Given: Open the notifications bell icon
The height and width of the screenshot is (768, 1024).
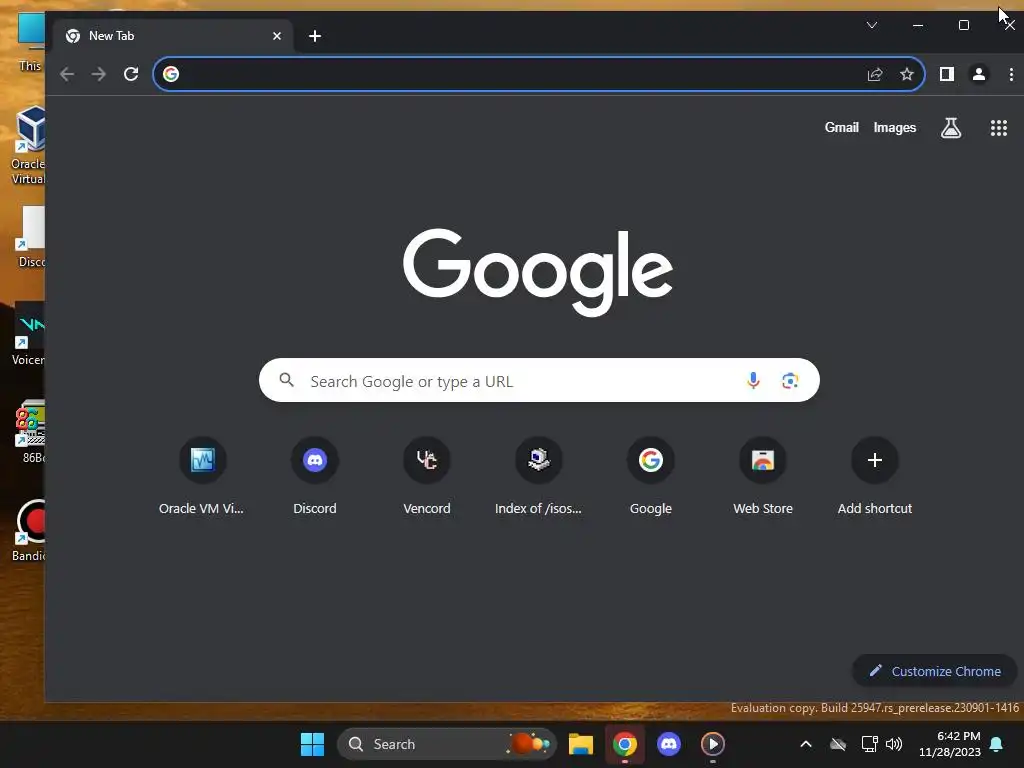Looking at the screenshot, I should [x=997, y=744].
